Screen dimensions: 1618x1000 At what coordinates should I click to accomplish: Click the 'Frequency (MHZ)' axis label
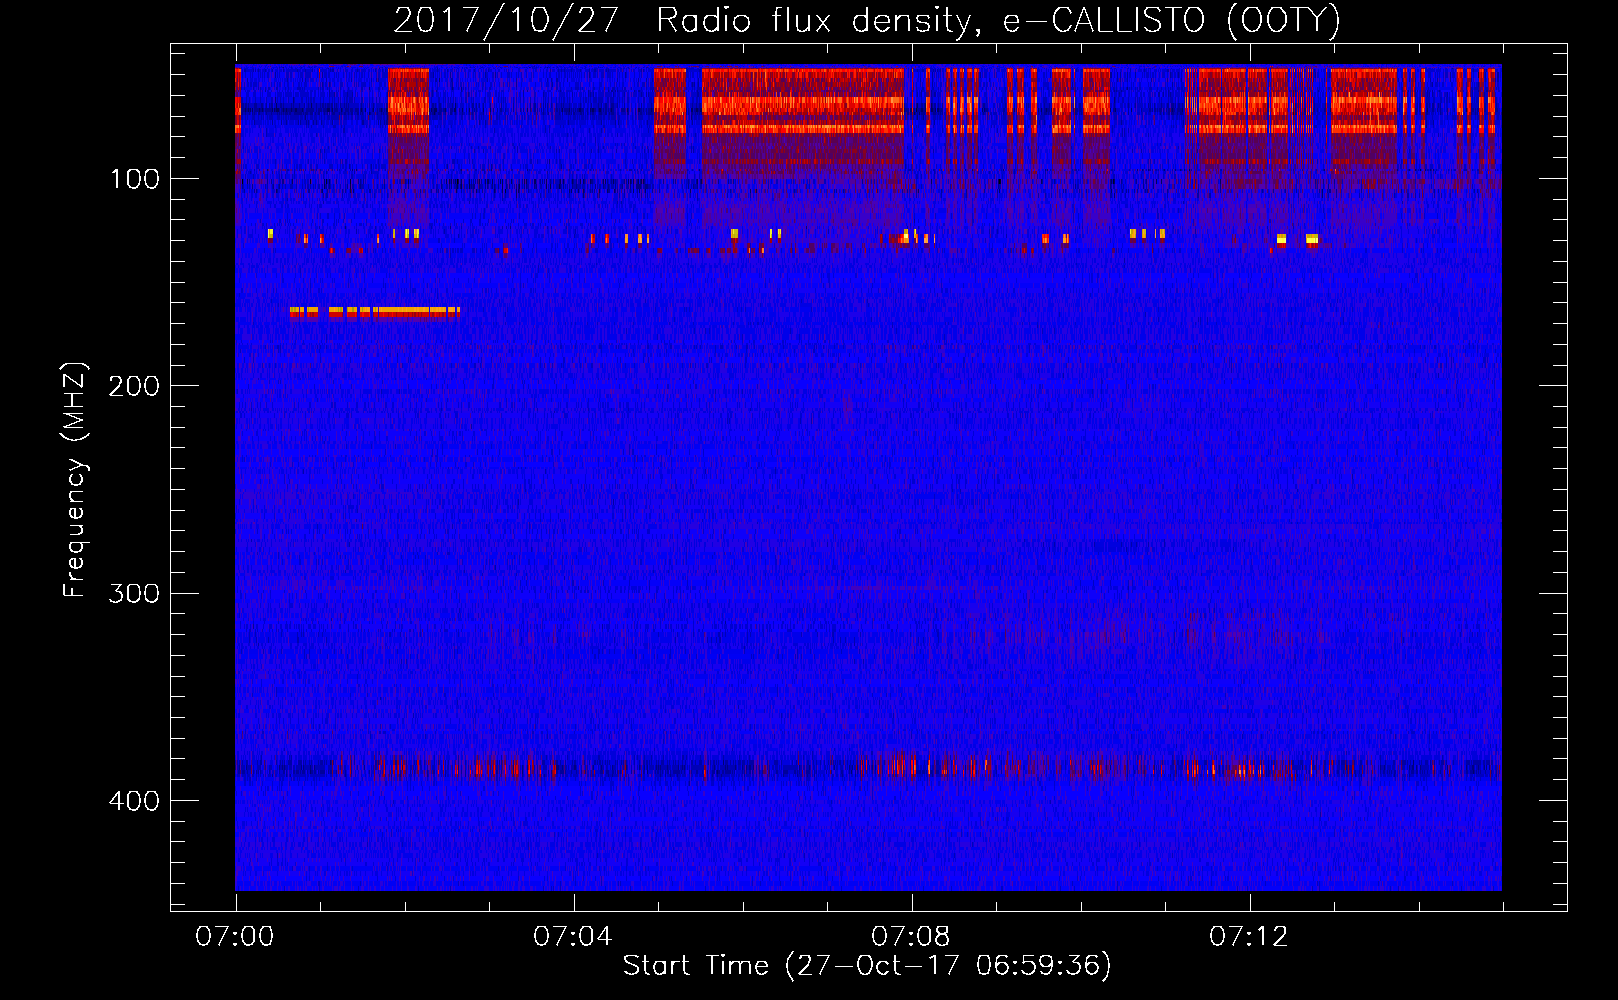pyautogui.click(x=75, y=480)
